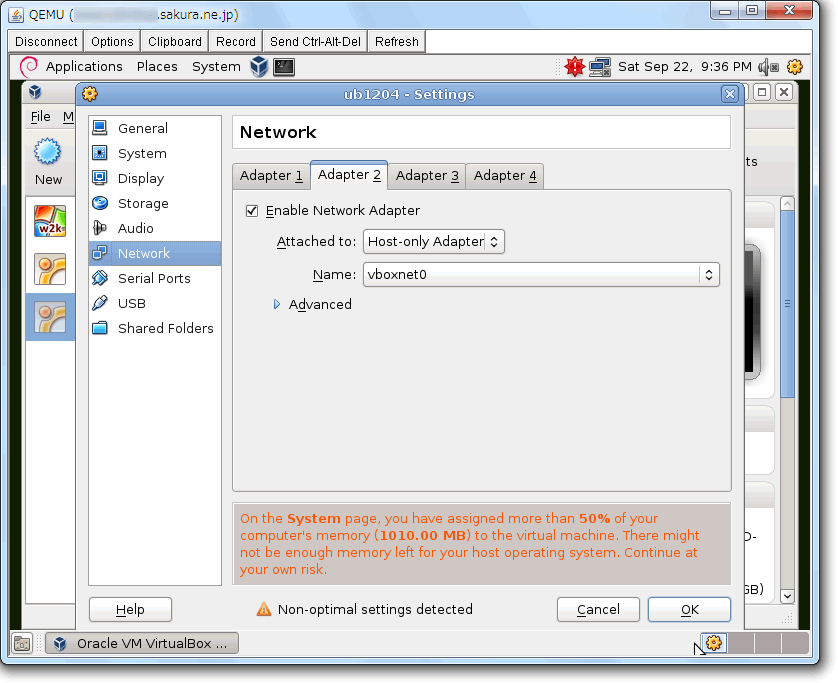Close the Settings dialog
The height and width of the screenshot is (683, 838).
tap(730, 94)
